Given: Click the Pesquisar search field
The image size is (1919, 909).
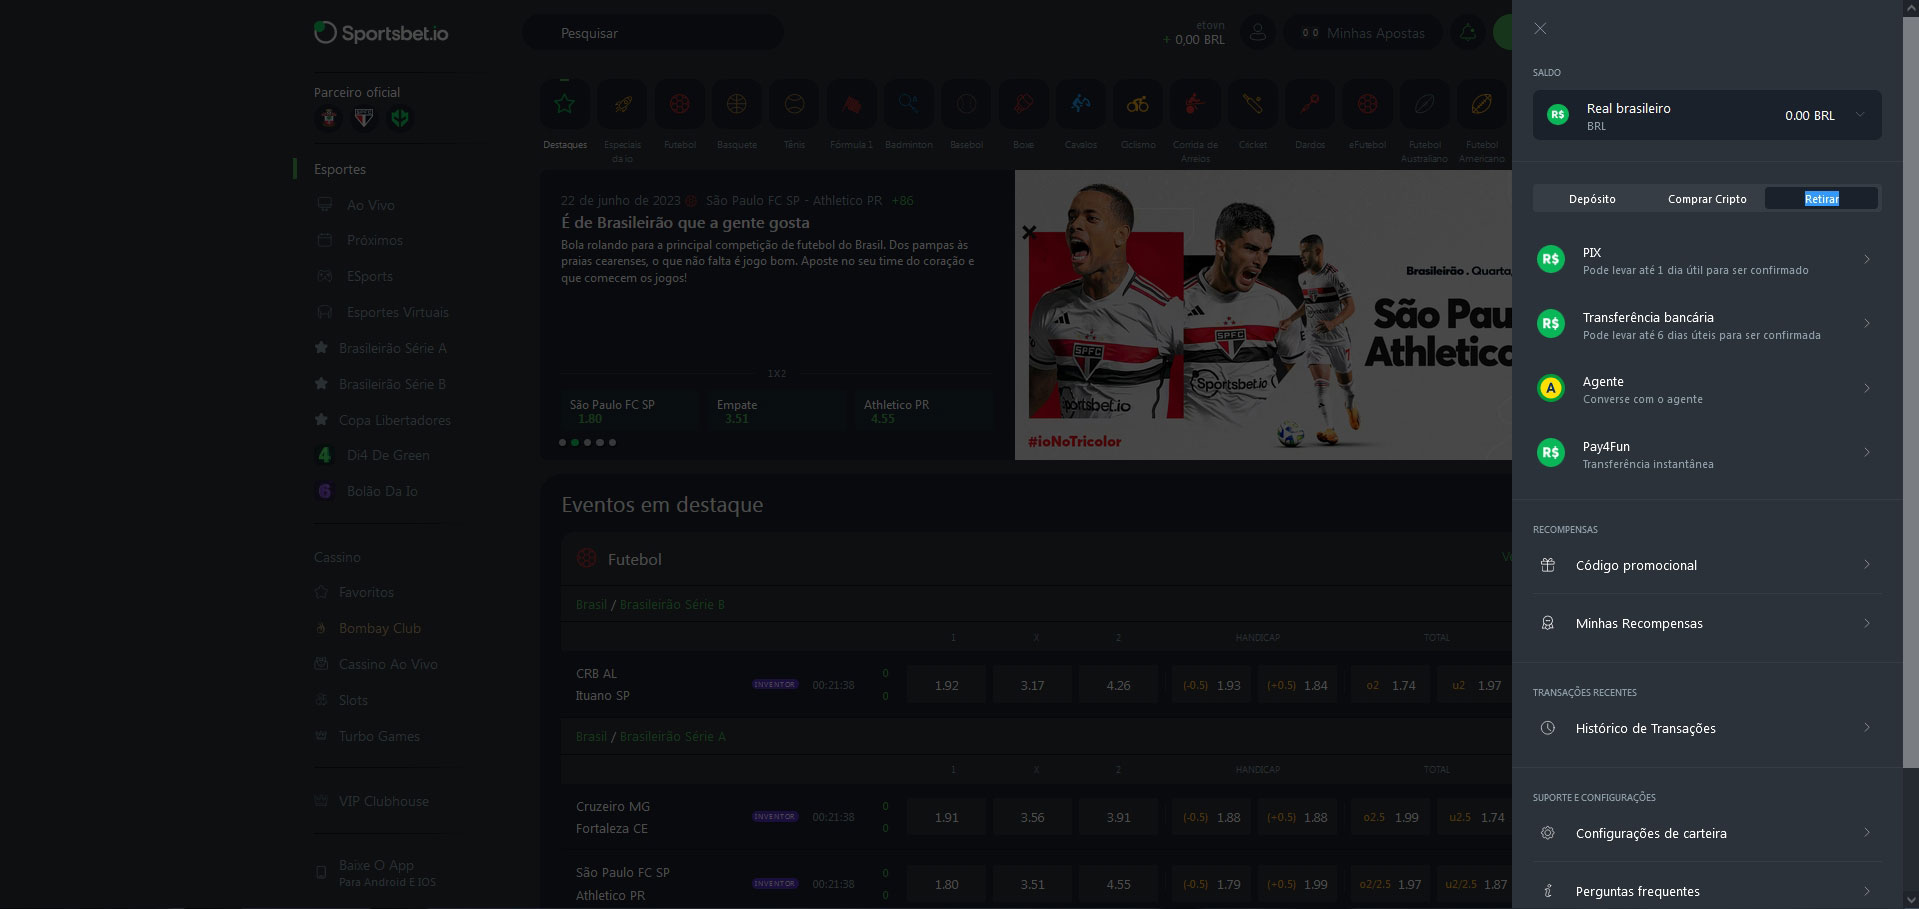Looking at the screenshot, I should pos(652,33).
